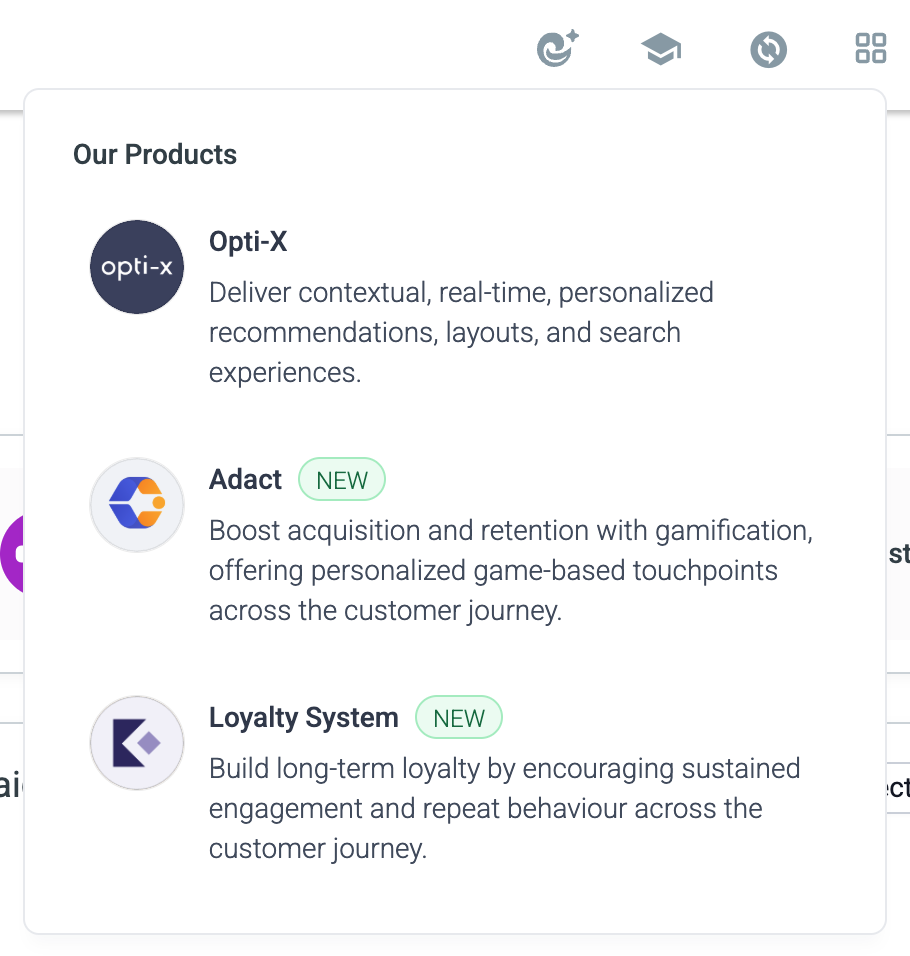Click the NEW badge beside Adact
The width and height of the screenshot is (910, 956).
click(342, 479)
